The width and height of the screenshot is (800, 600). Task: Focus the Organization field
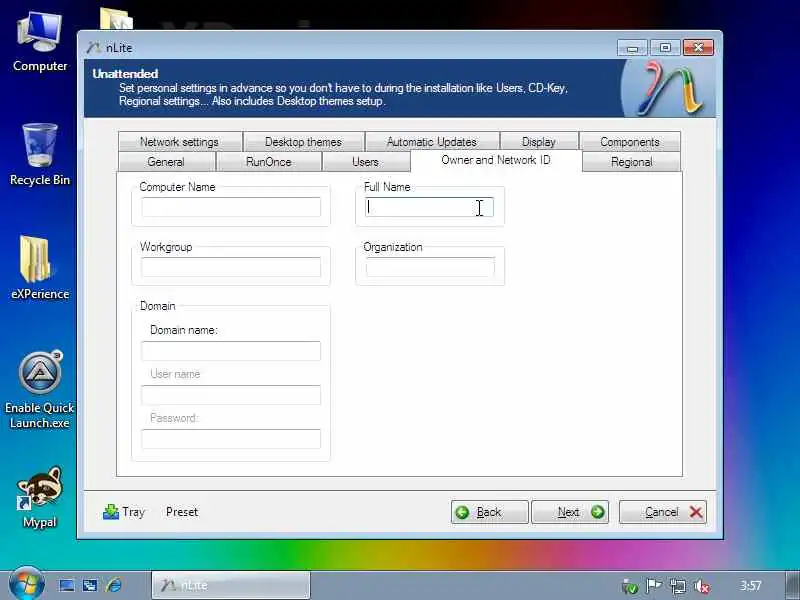430,267
